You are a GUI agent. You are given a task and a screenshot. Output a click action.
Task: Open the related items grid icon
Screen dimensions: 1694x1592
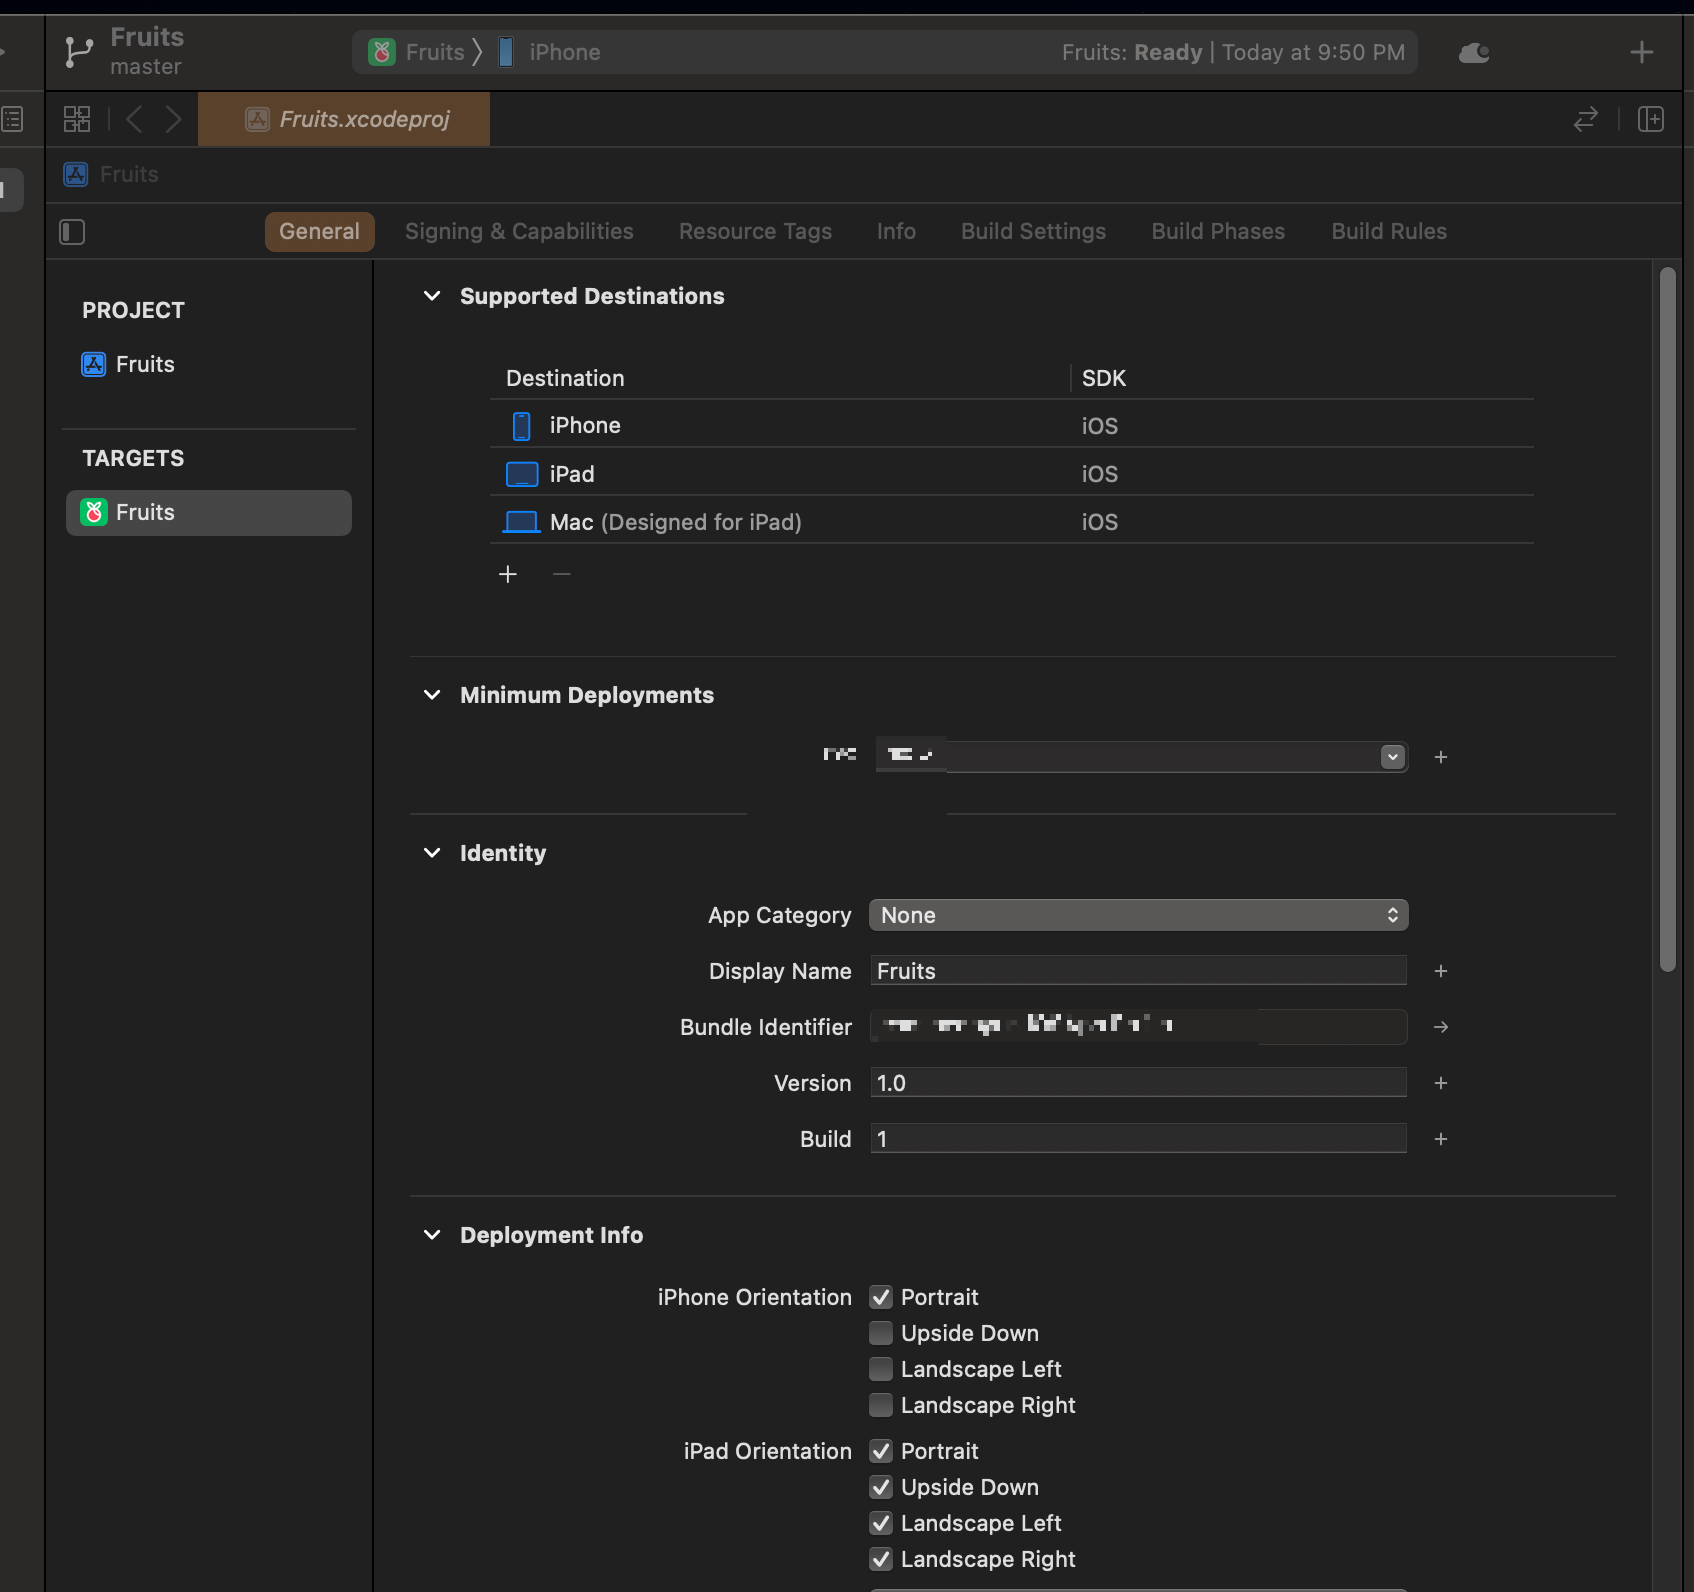click(77, 119)
